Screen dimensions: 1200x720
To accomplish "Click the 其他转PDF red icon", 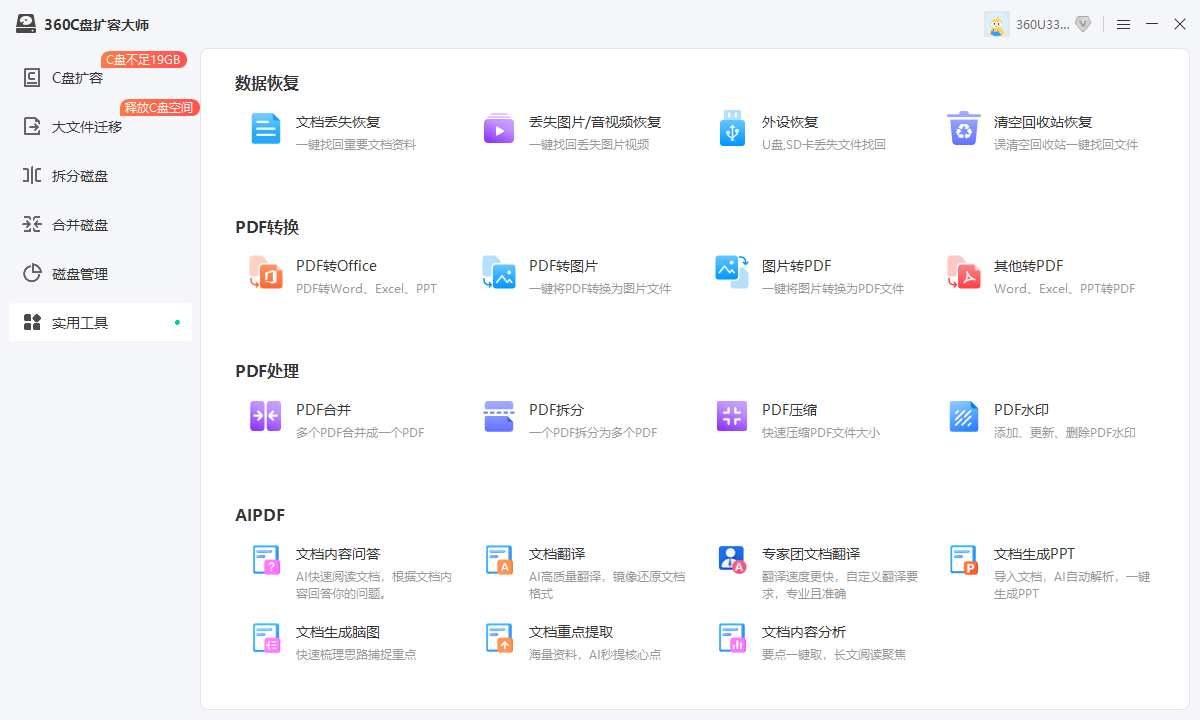I will [964, 273].
